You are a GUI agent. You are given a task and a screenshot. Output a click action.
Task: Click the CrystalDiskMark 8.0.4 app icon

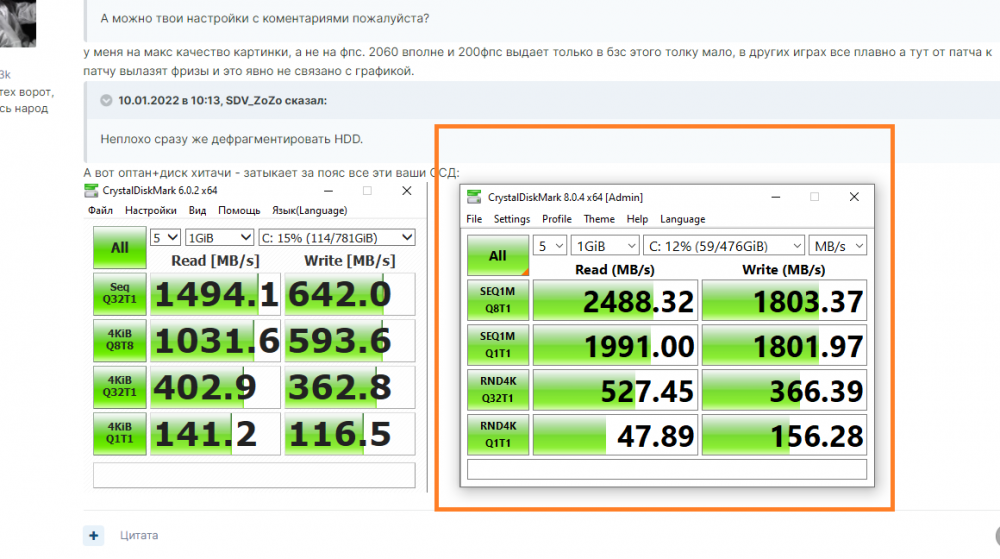point(474,197)
